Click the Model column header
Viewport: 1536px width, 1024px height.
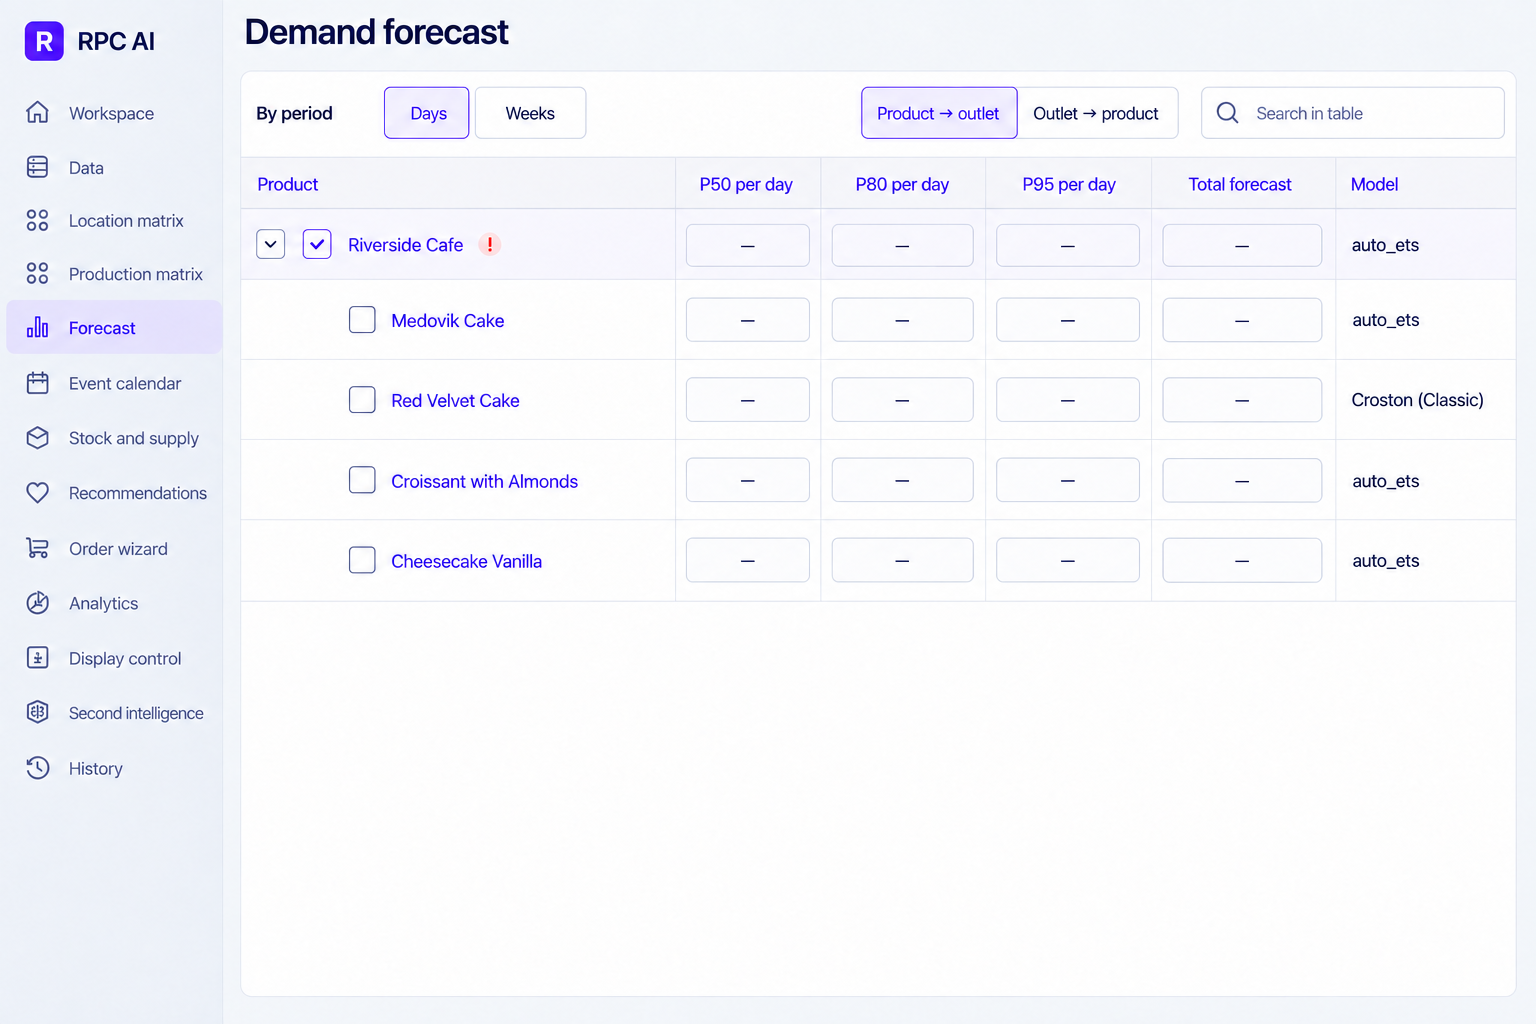click(1374, 184)
